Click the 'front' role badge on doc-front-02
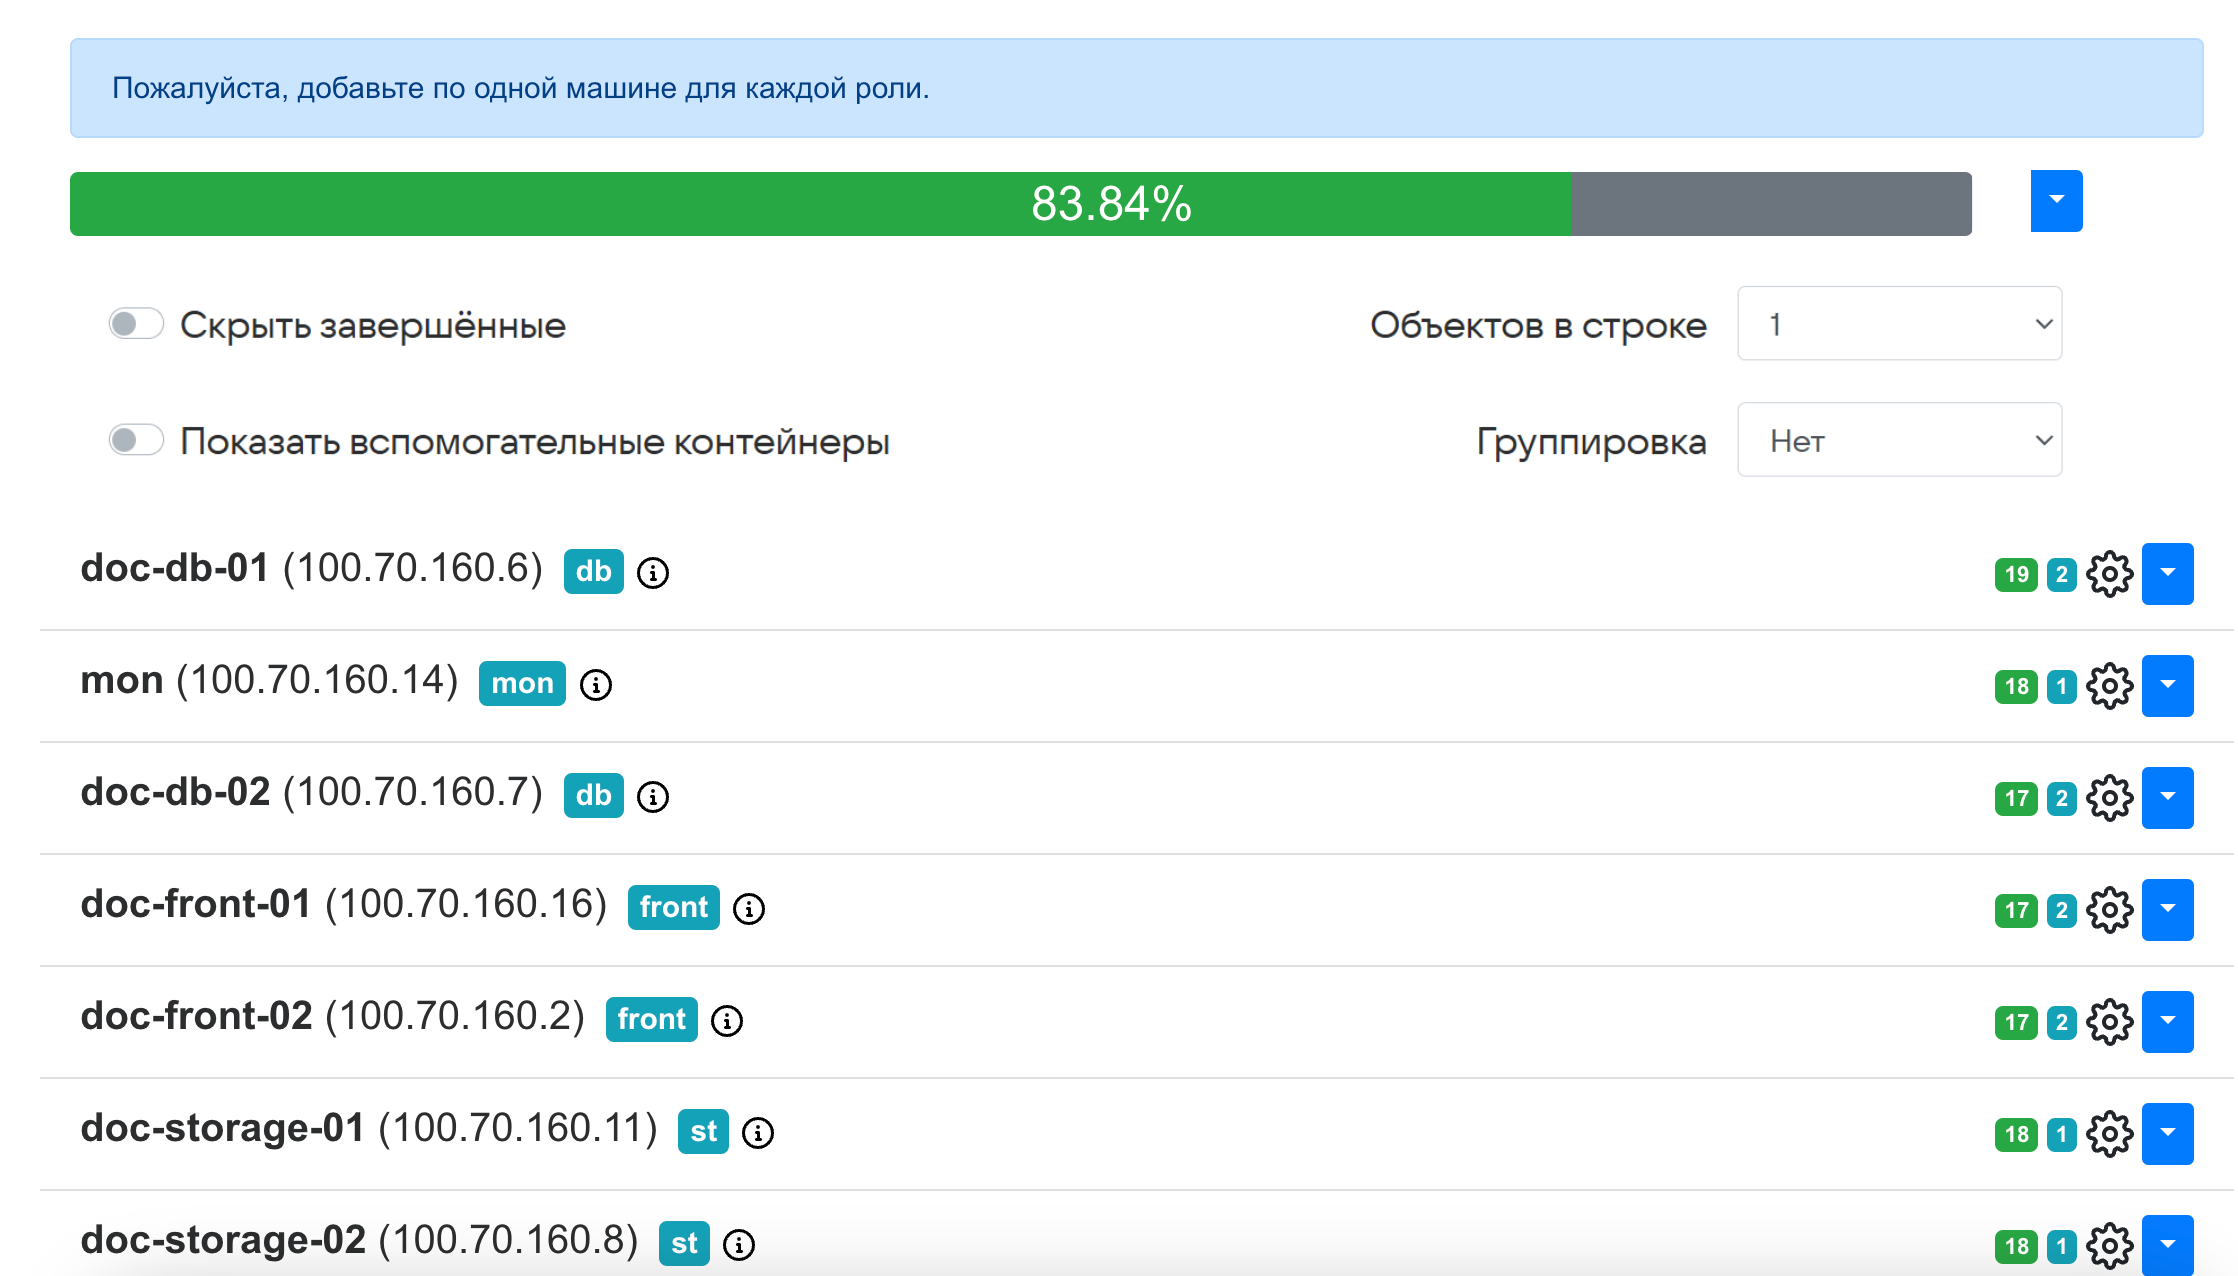 pos(651,1020)
